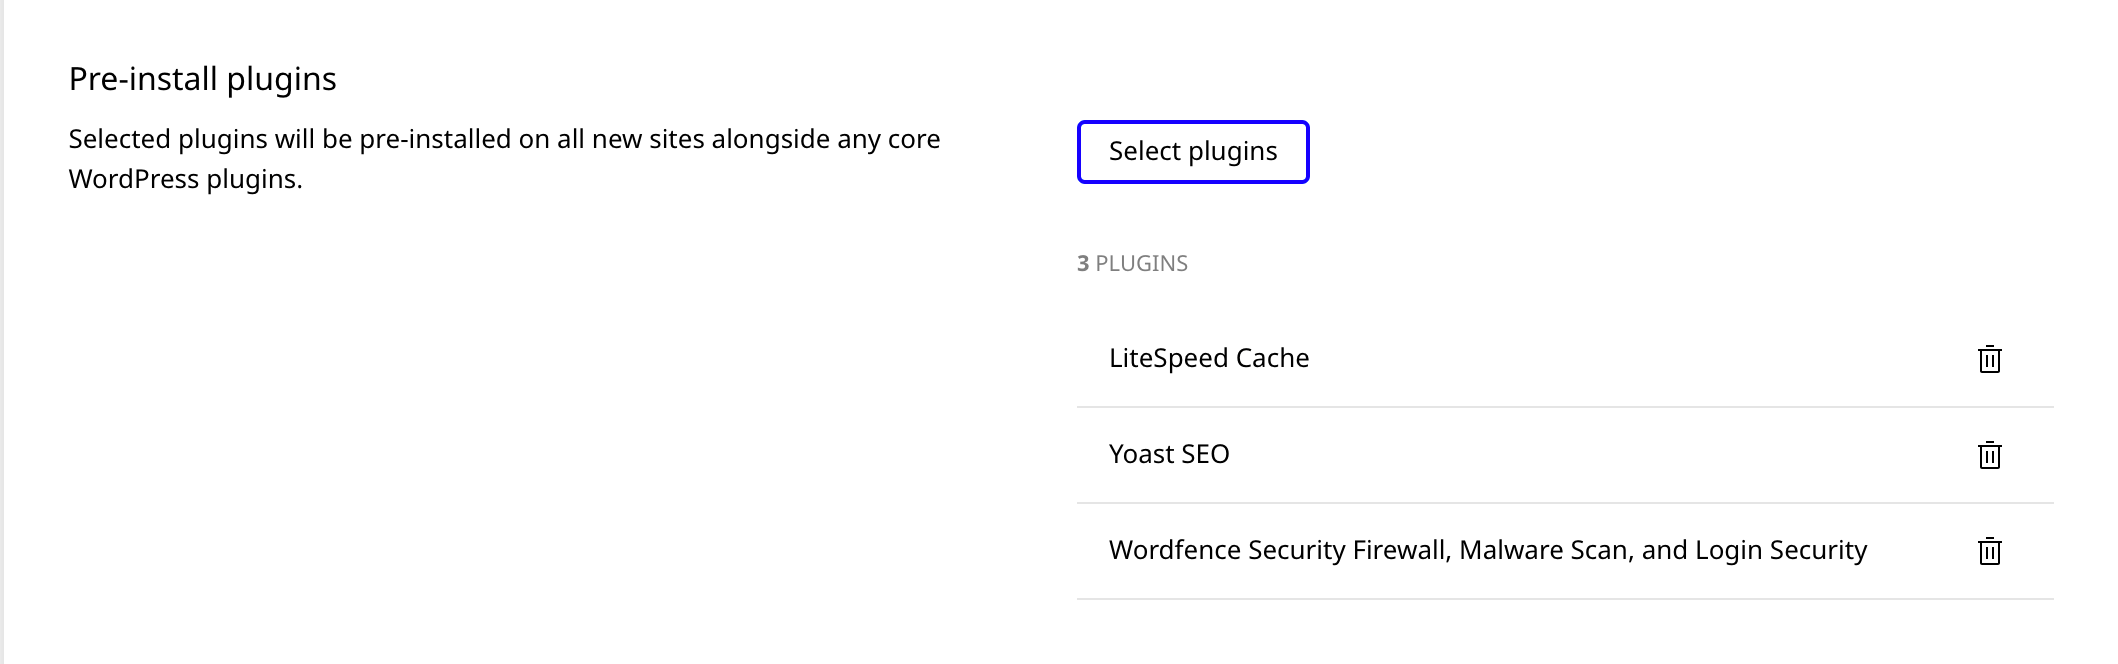Click the divider line below Wordfence row

(1564, 599)
